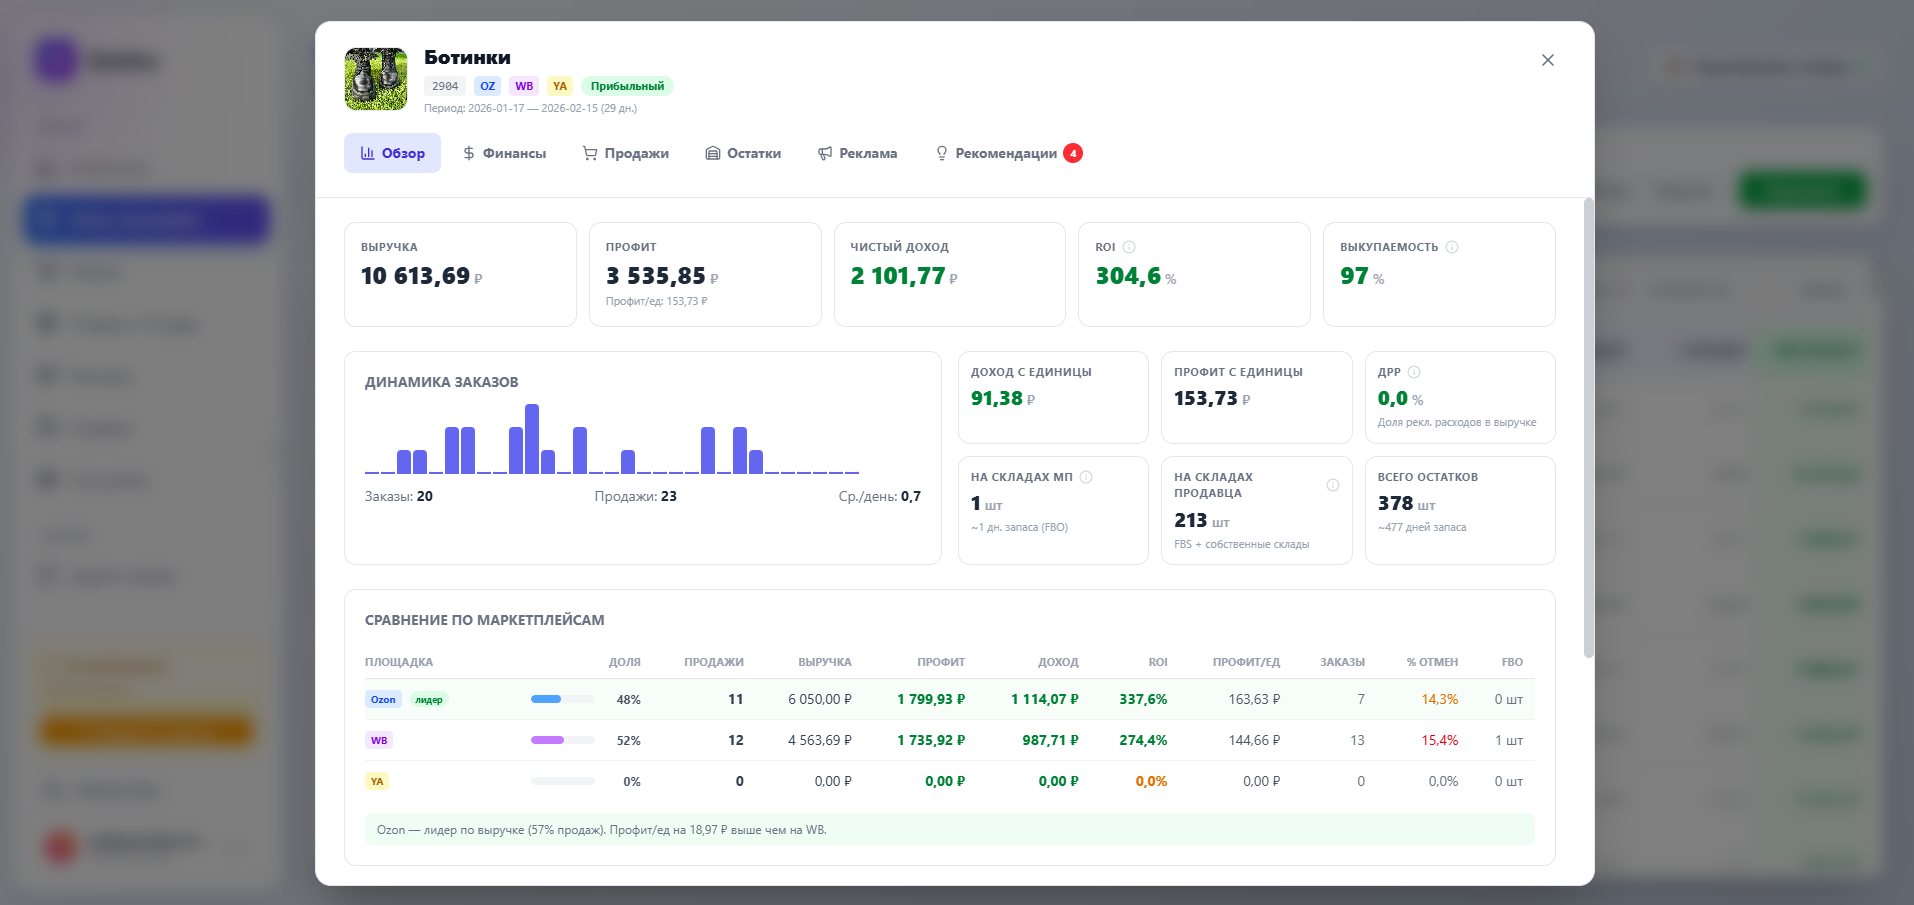Click info icon beside На складах МП
1914x905 pixels.
(x=1086, y=477)
